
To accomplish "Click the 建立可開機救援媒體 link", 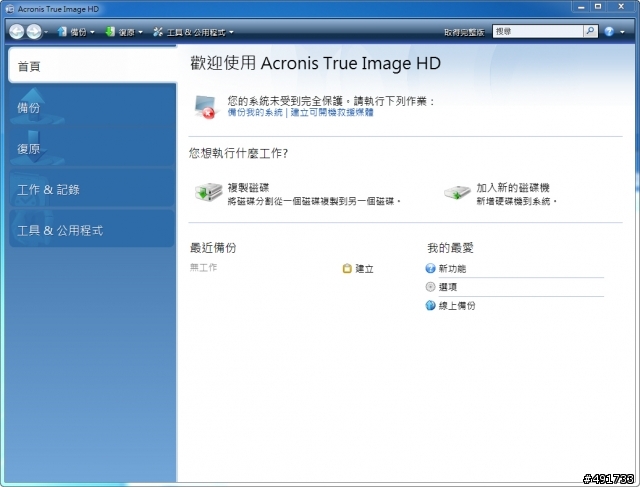I will (x=332, y=112).
